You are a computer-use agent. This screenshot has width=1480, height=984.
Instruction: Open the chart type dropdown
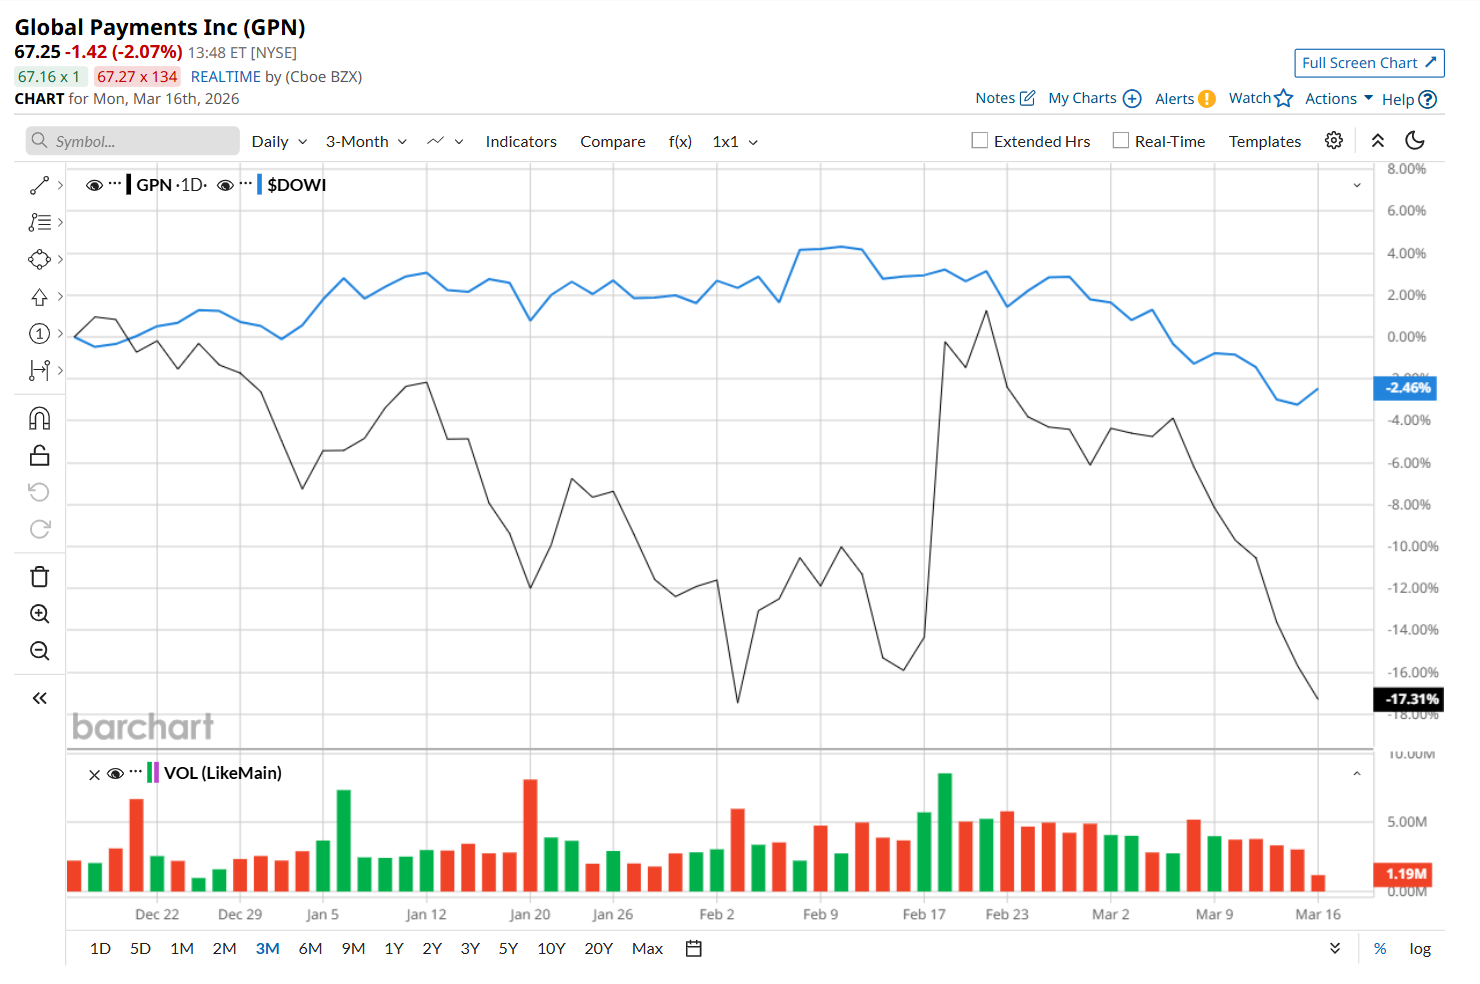click(445, 141)
